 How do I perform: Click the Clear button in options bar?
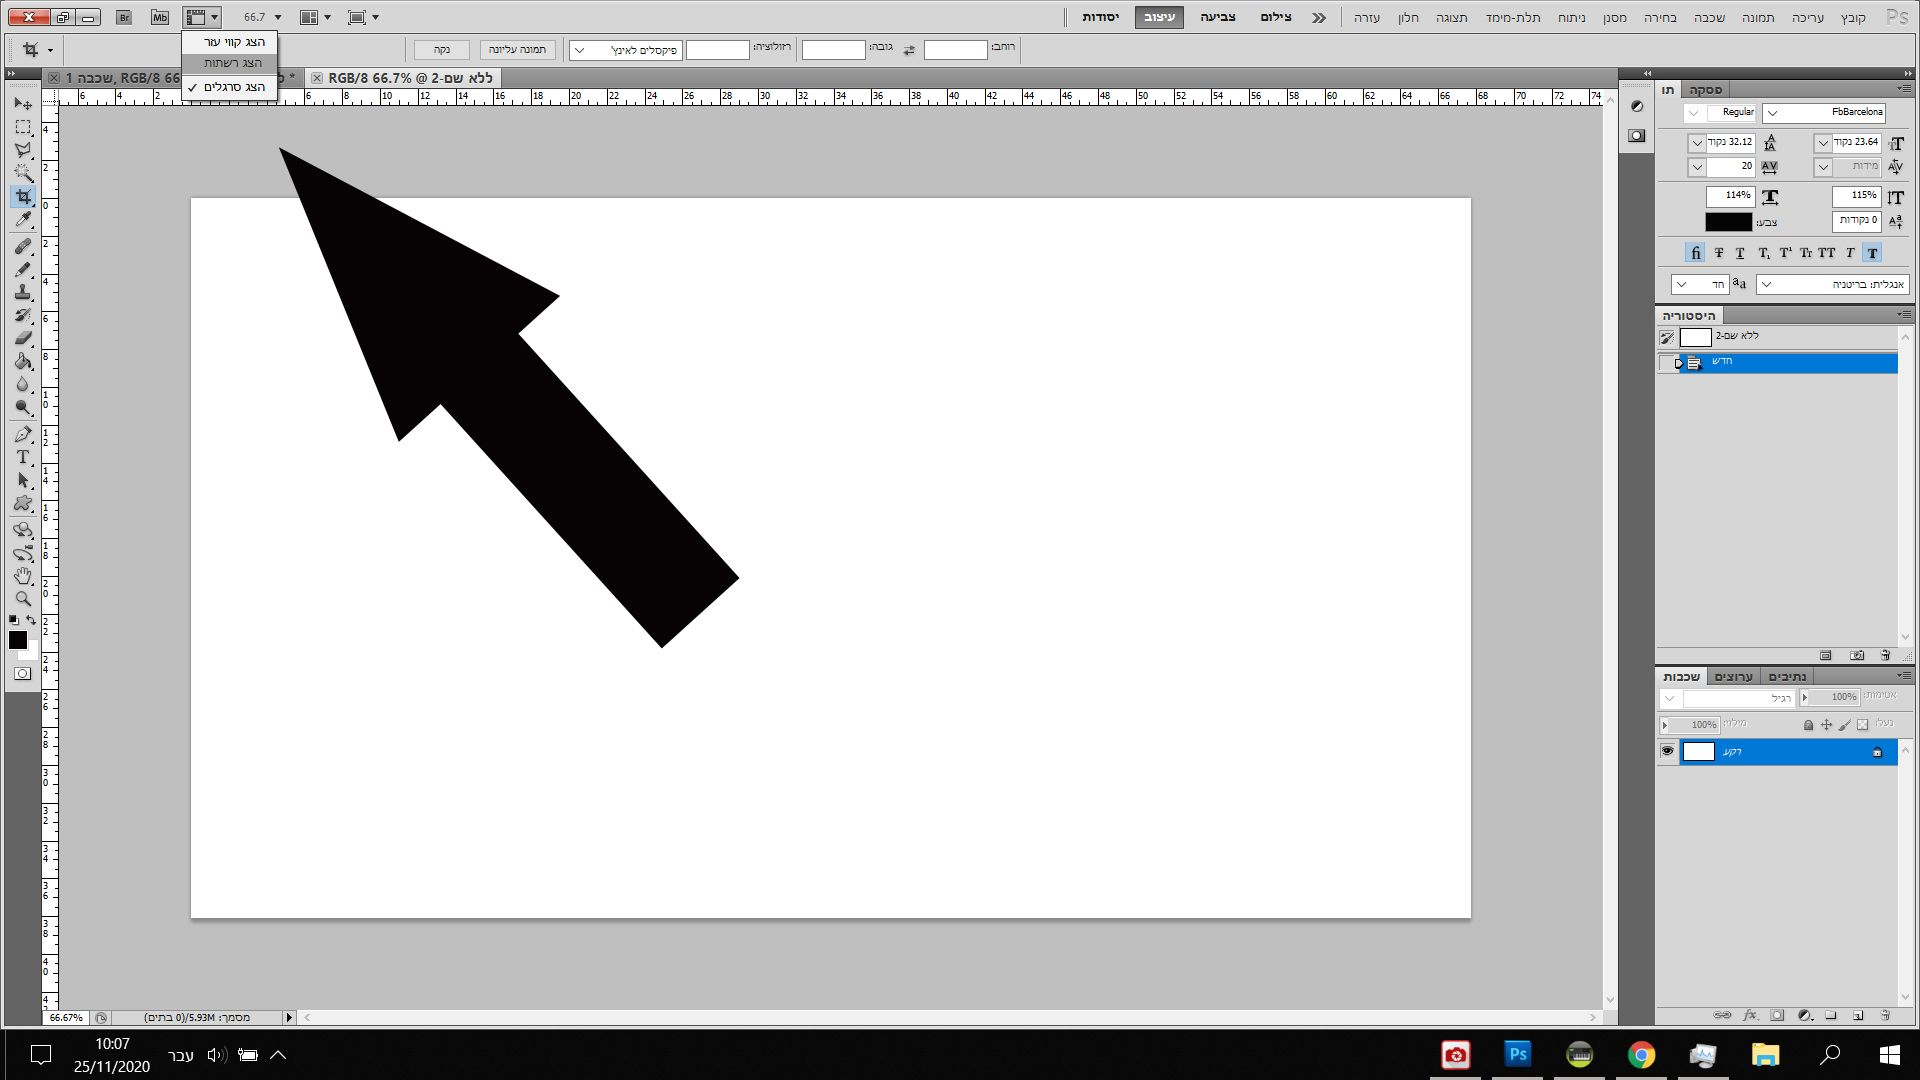441,49
